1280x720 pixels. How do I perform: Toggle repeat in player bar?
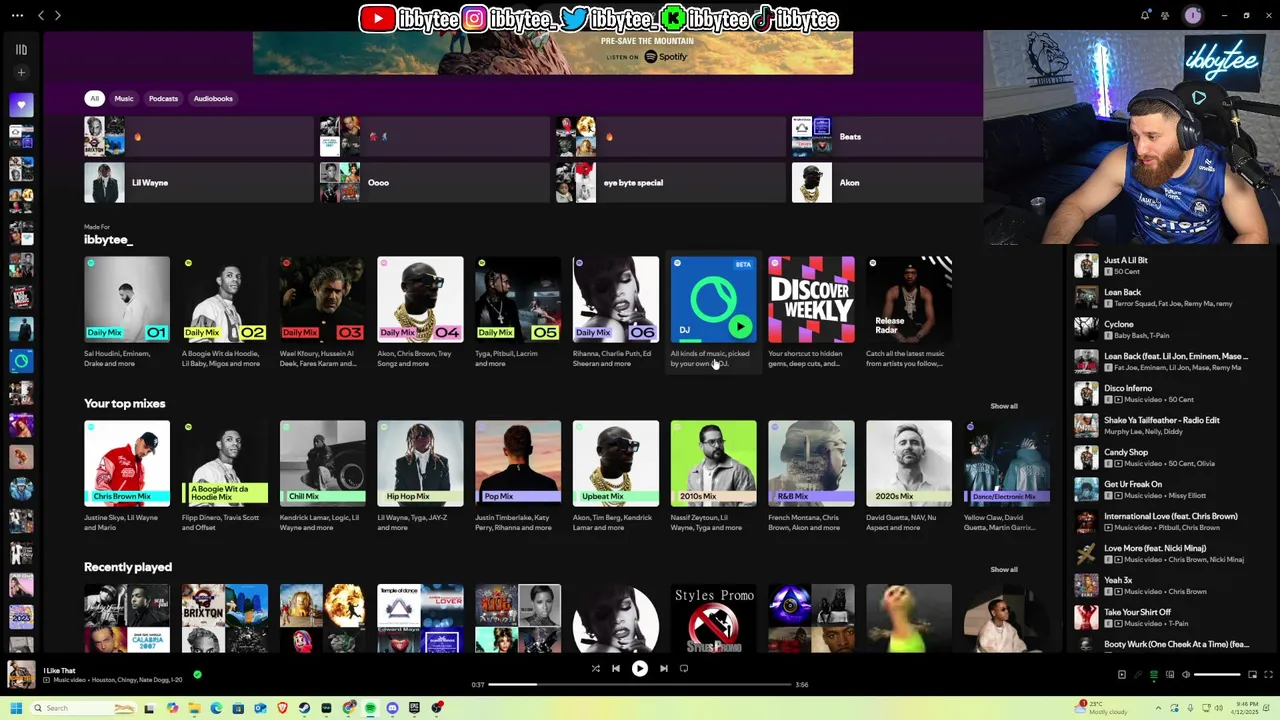(684, 669)
